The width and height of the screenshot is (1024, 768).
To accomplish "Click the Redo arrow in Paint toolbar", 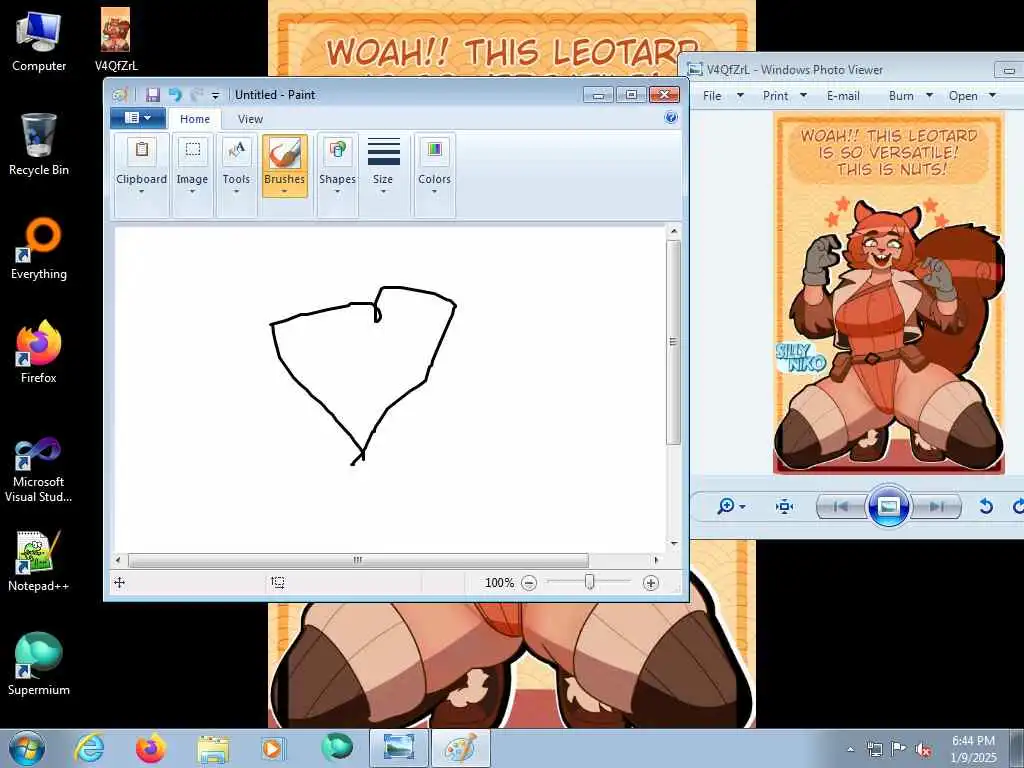I will [x=196, y=95].
